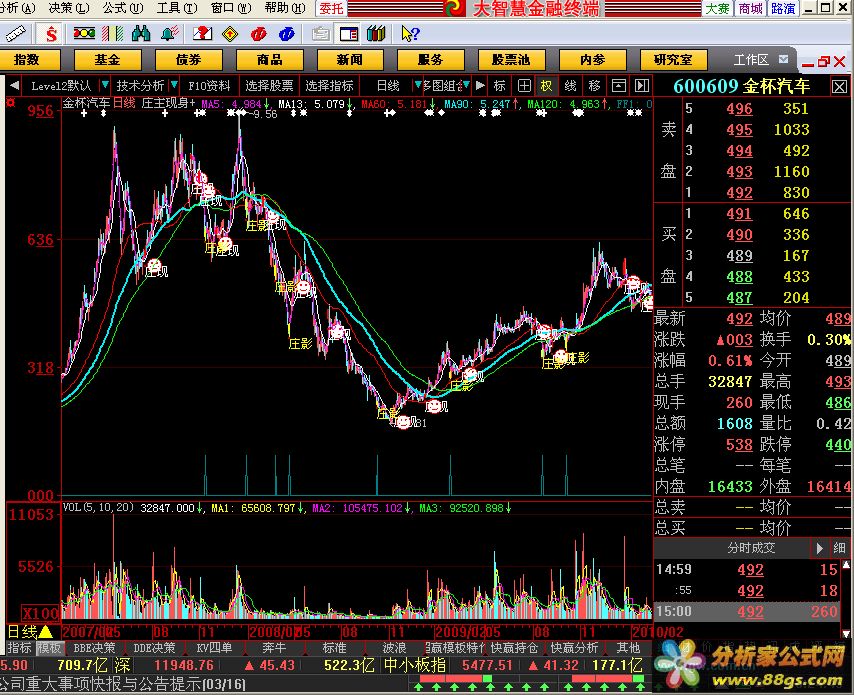Switch to the 内参 tab
The width and height of the screenshot is (854, 695).
593,59
